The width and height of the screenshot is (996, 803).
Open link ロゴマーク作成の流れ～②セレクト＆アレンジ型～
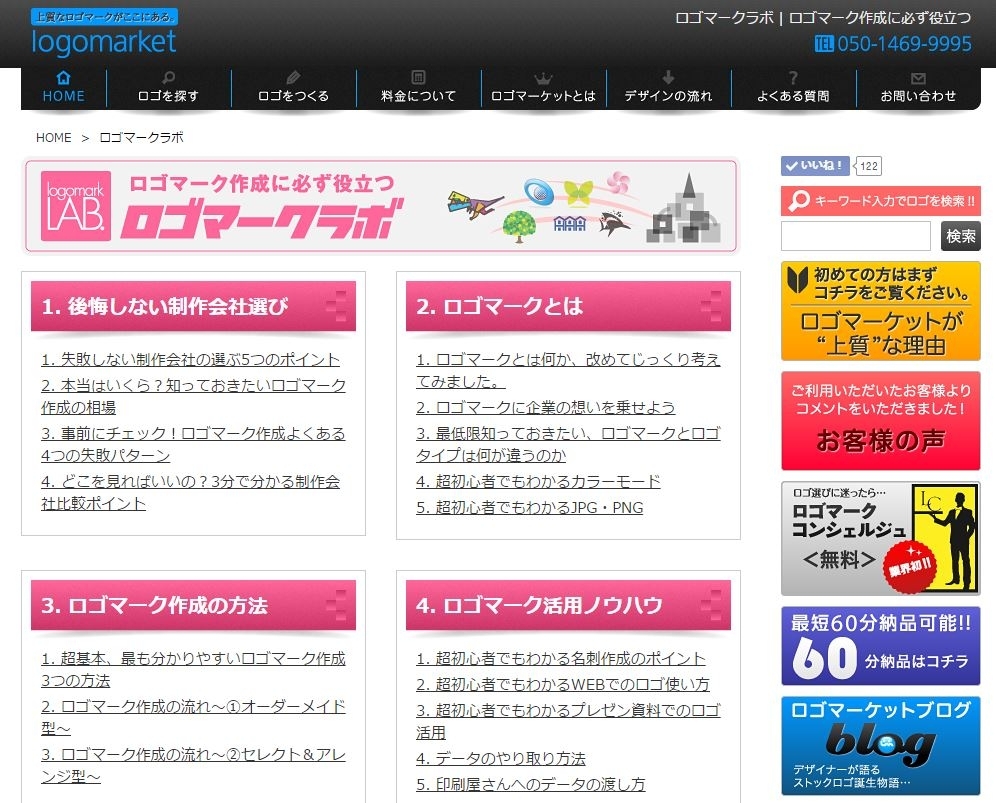193,766
